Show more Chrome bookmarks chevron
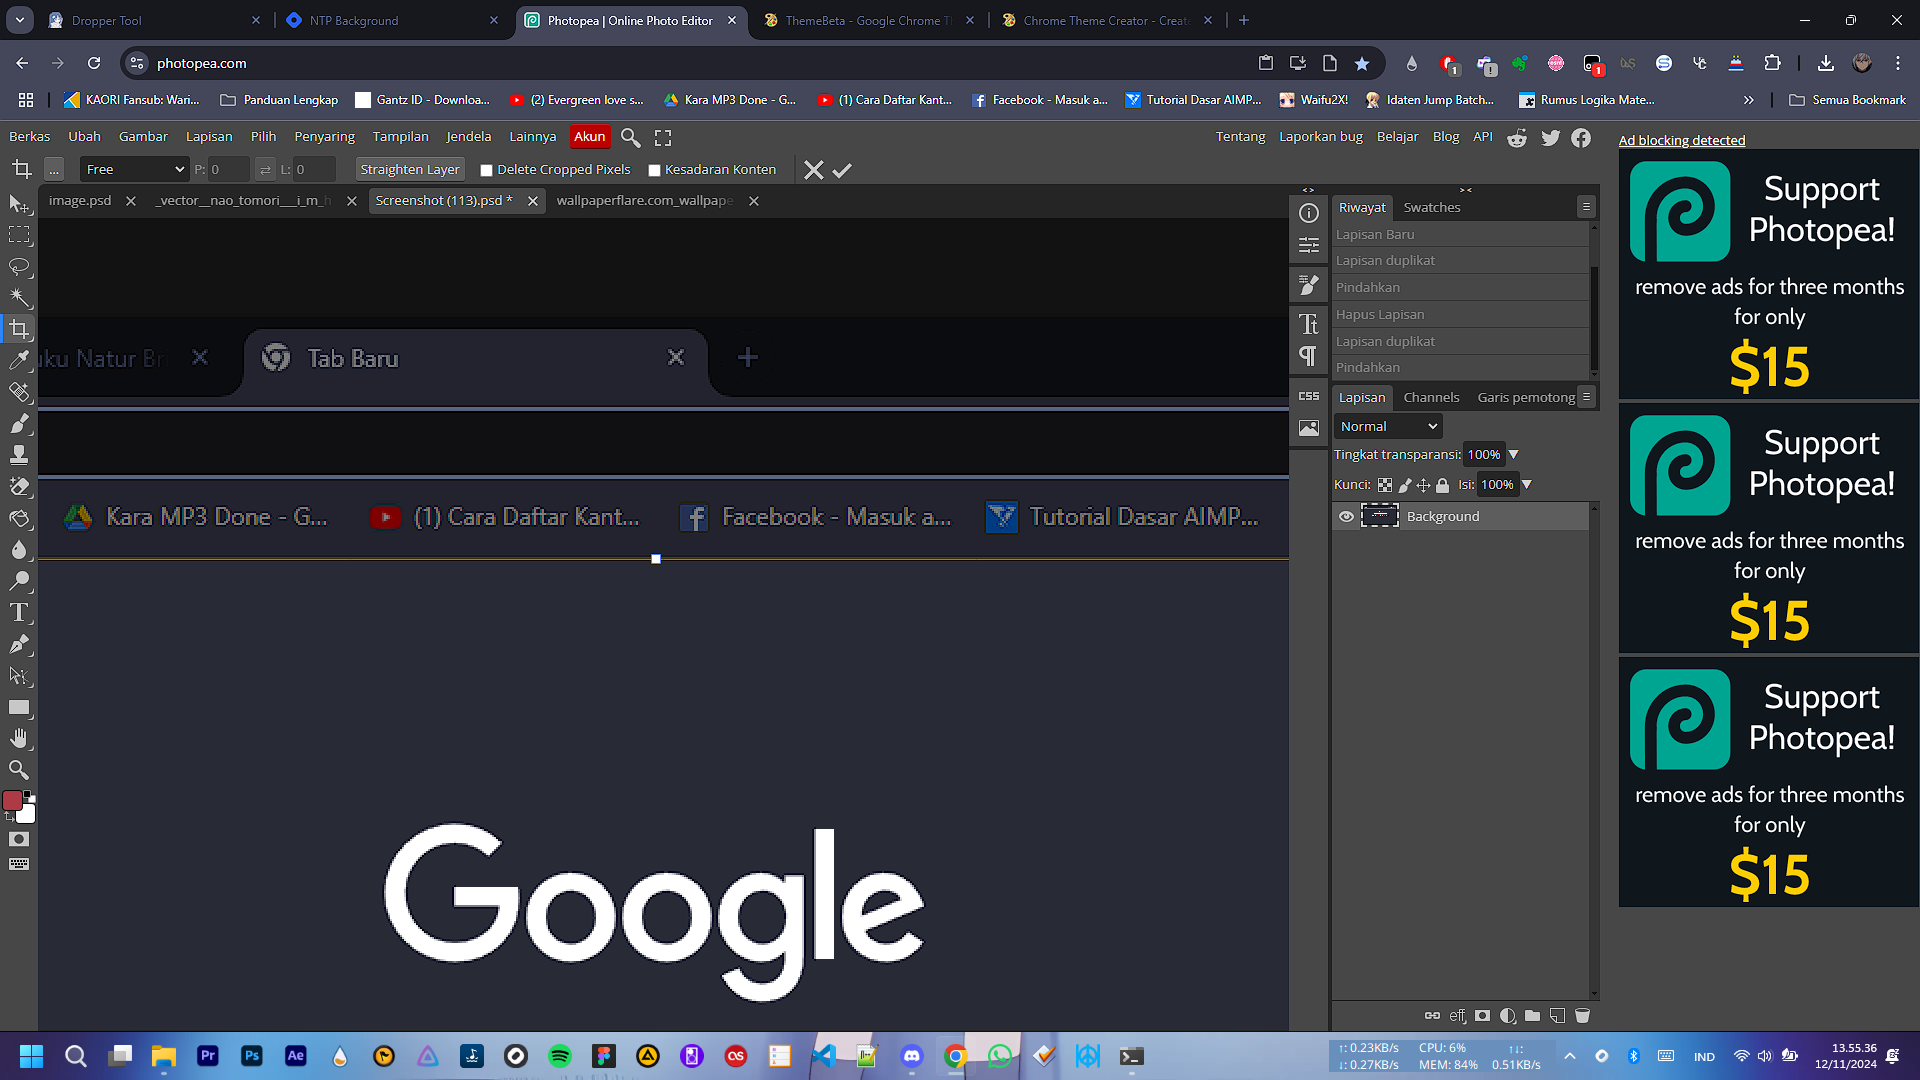 click(1748, 100)
